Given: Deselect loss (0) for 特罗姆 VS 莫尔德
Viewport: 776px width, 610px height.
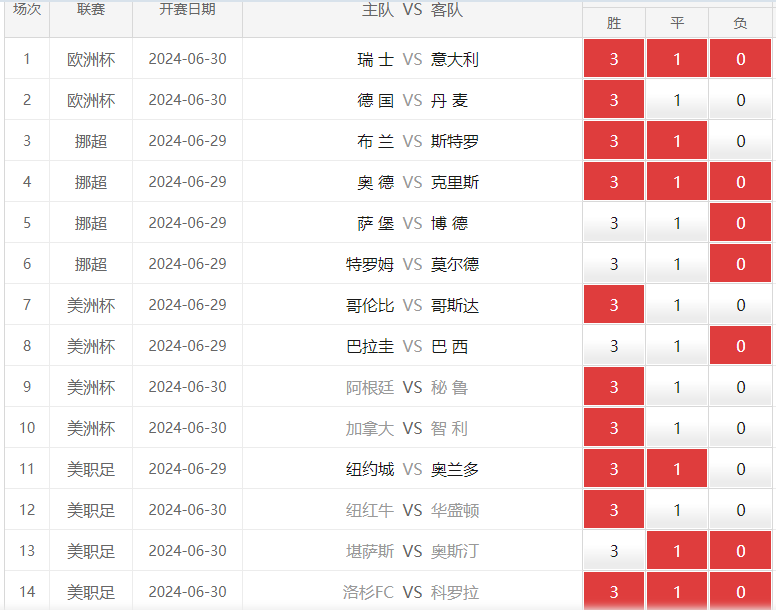Looking at the screenshot, I should pos(740,264).
